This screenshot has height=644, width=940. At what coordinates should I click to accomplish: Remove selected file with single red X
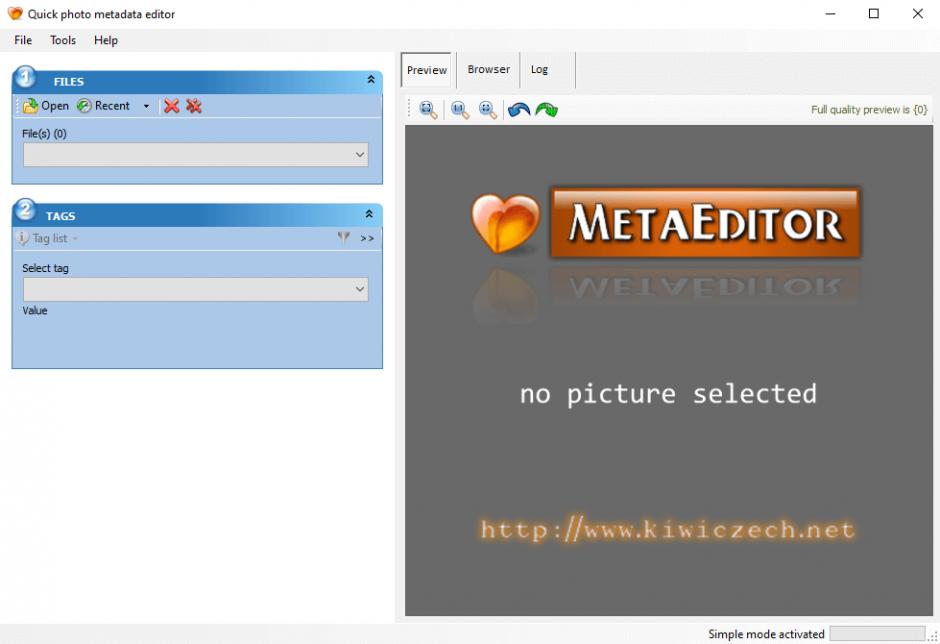pos(171,106)
